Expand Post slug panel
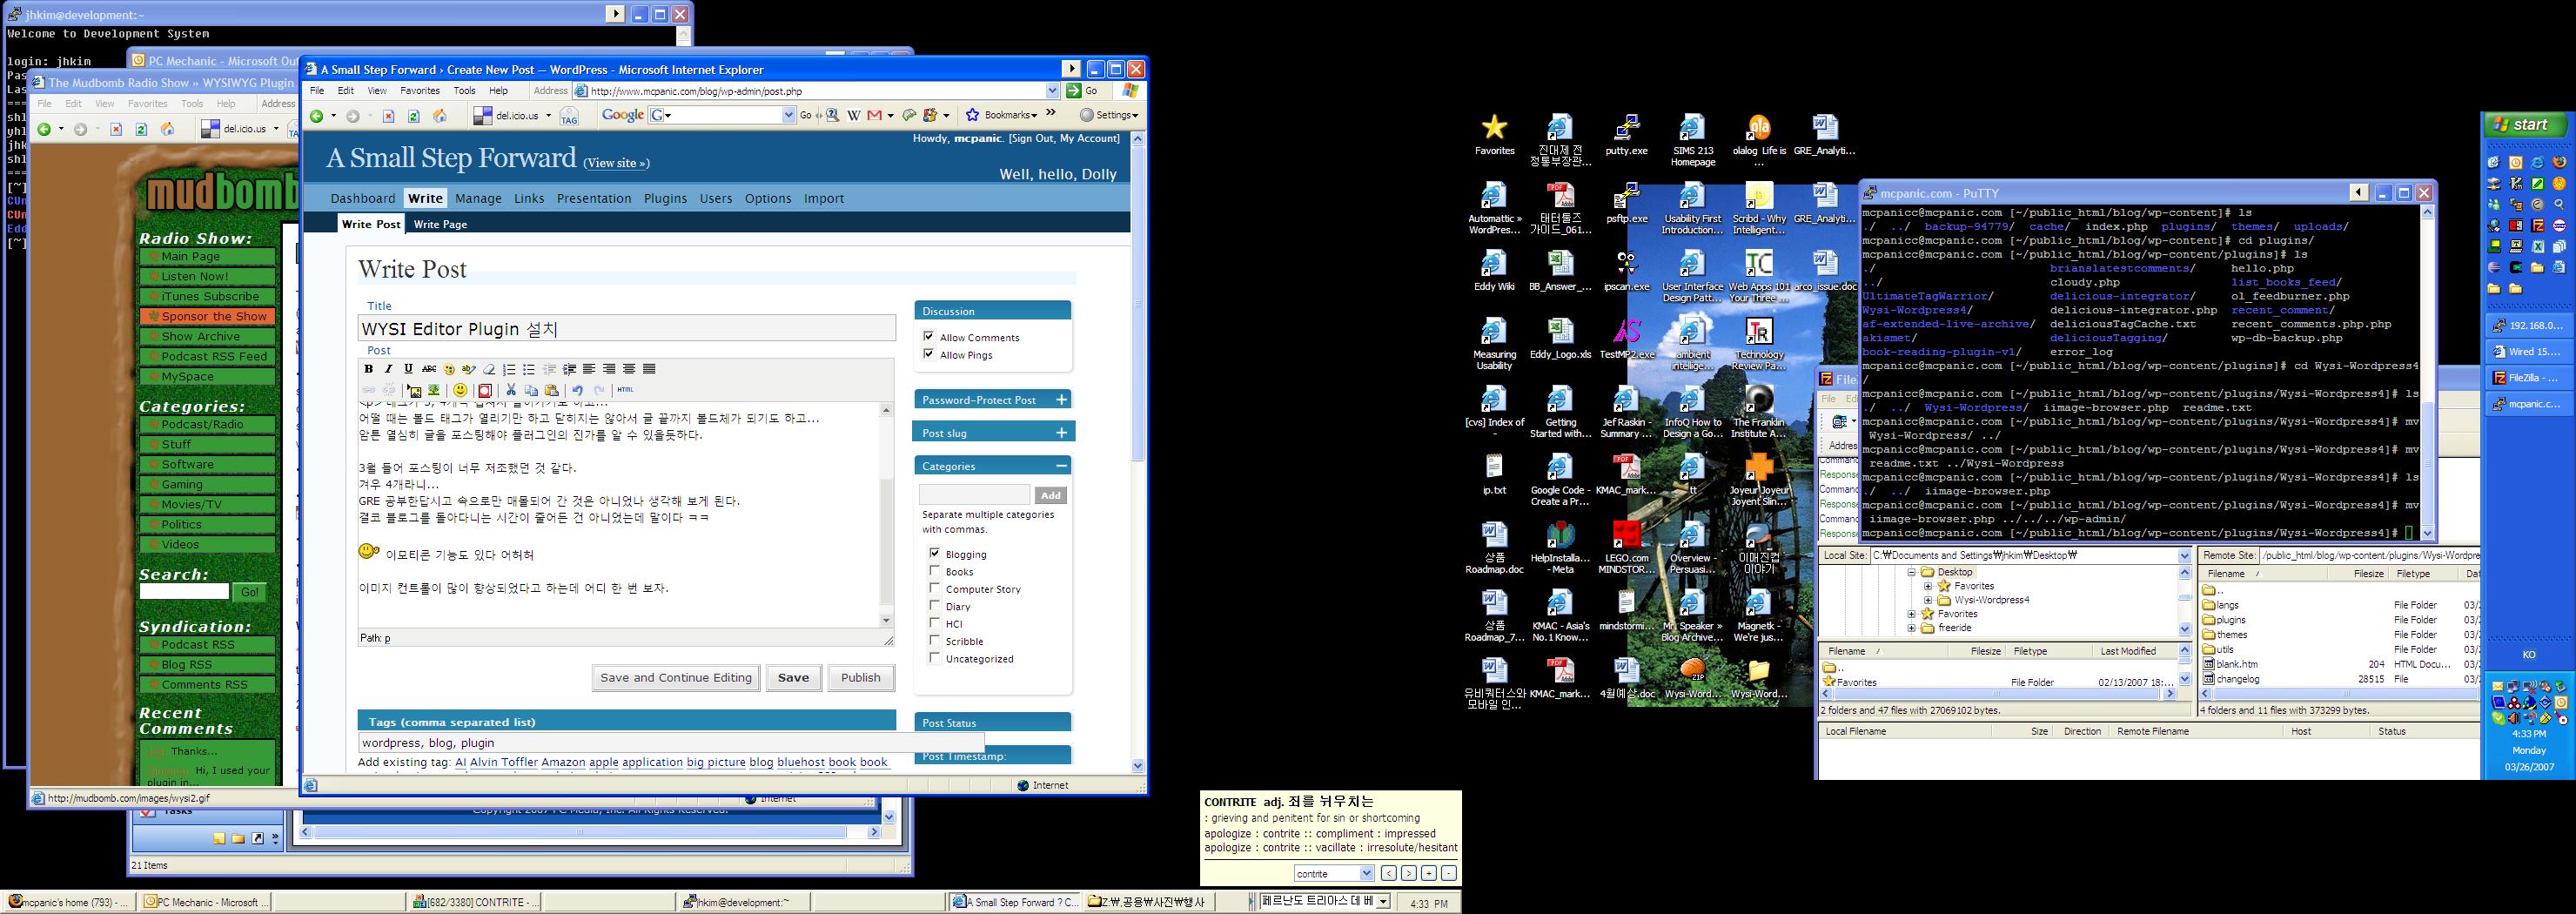 pos(1061,432)
